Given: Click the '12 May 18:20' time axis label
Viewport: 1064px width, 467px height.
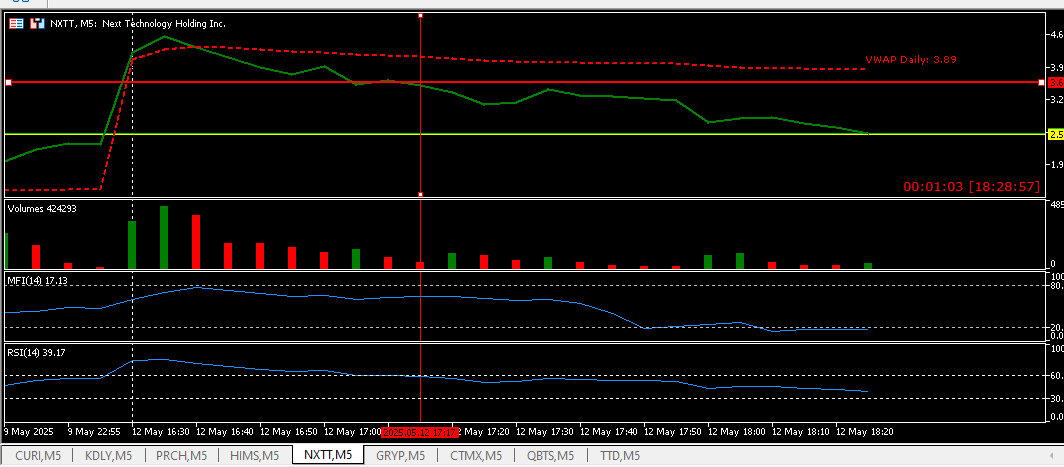Looking at the screenshot, I should coord(864,432).
